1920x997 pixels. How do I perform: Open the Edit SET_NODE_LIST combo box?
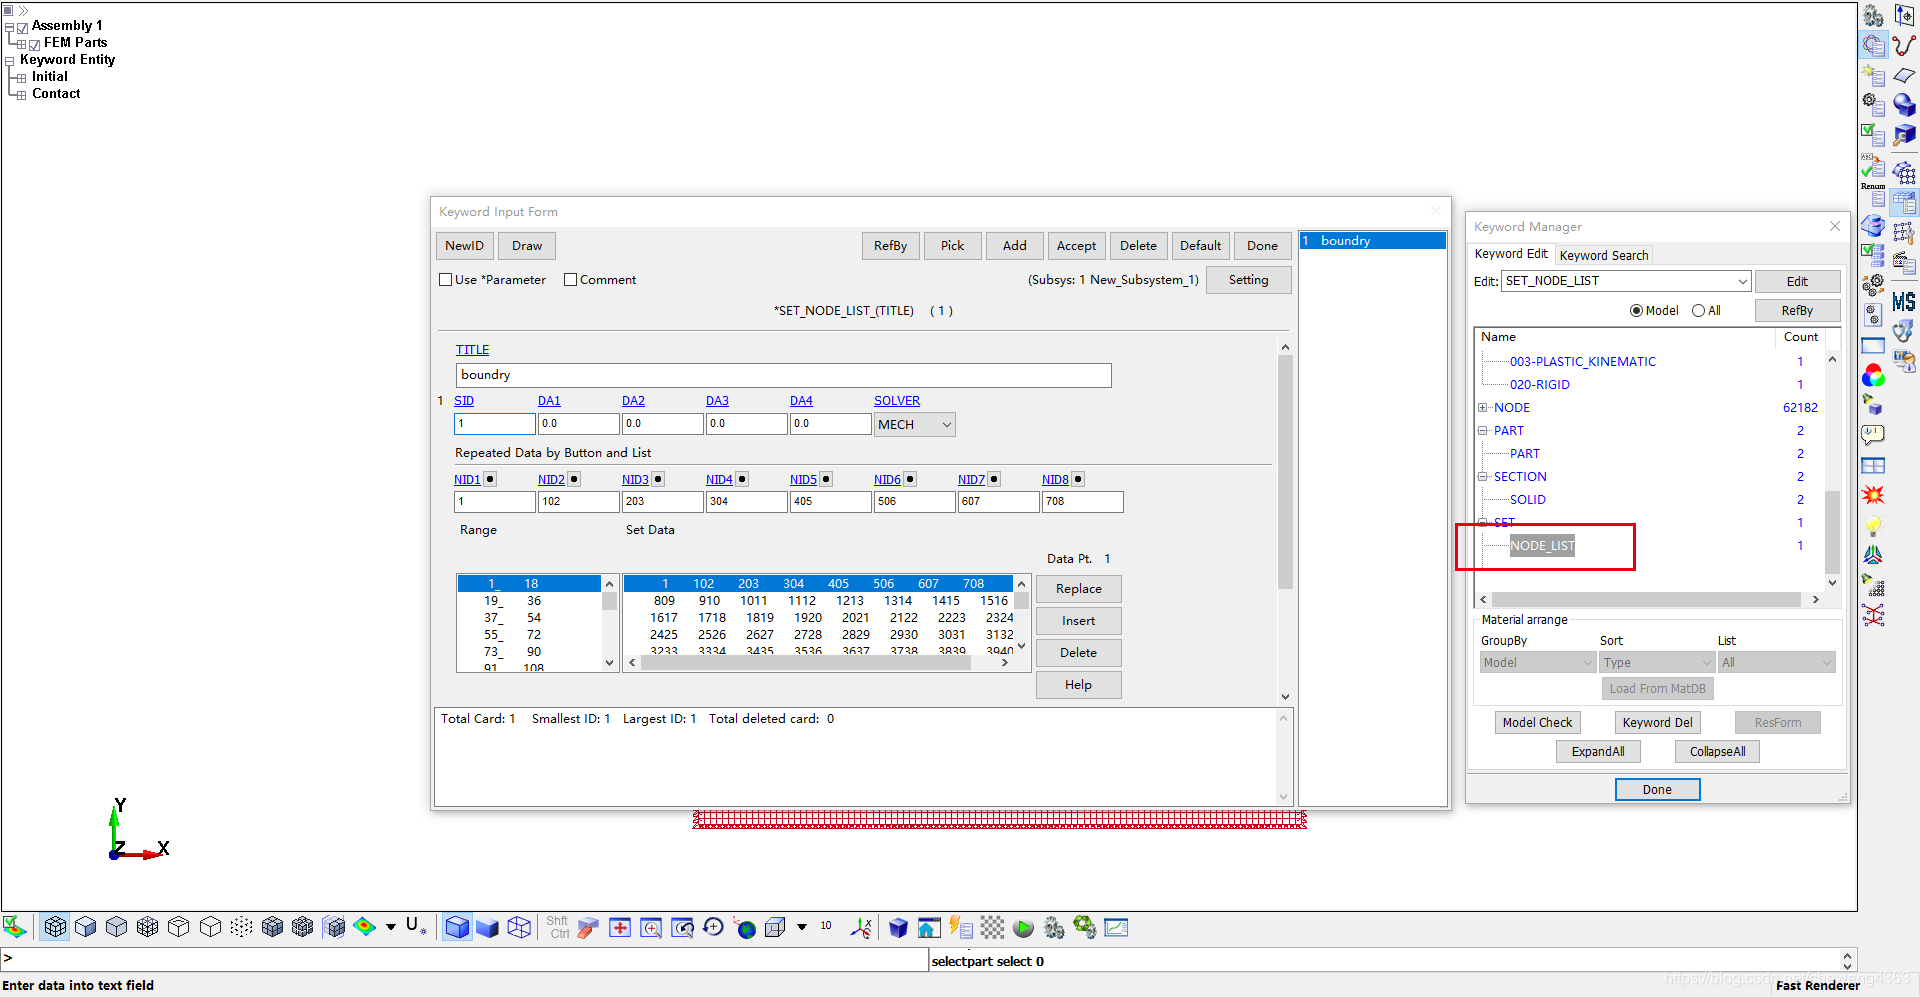point(1626,281)
